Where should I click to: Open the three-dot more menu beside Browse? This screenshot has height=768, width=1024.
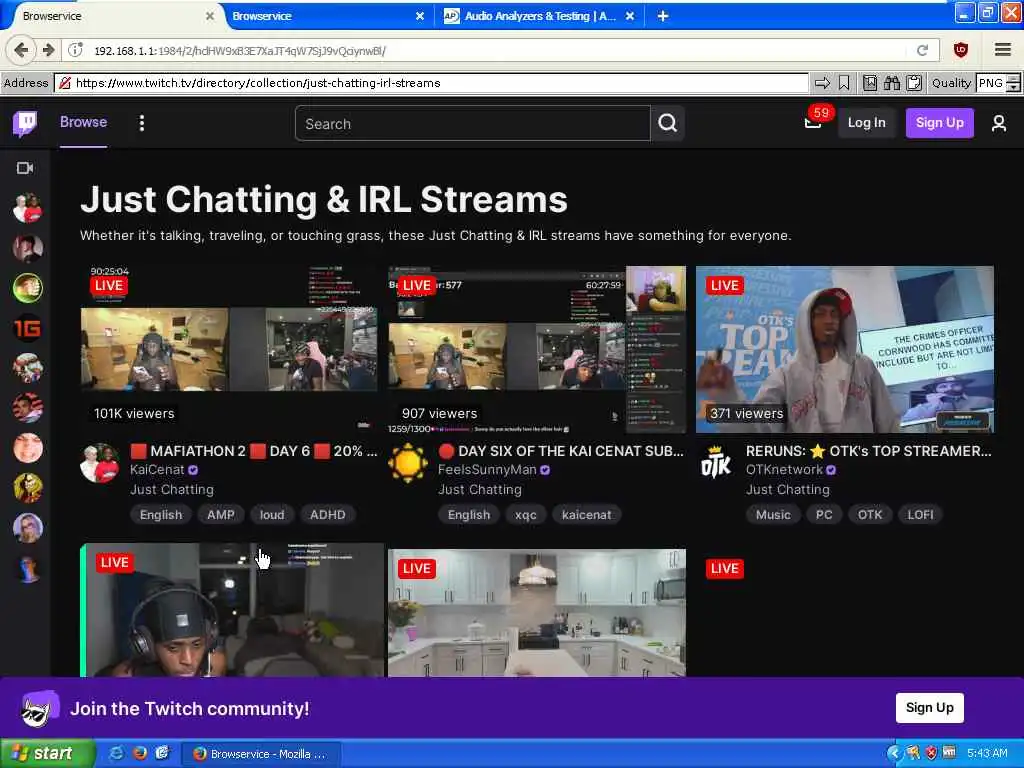tap(142, 123)
